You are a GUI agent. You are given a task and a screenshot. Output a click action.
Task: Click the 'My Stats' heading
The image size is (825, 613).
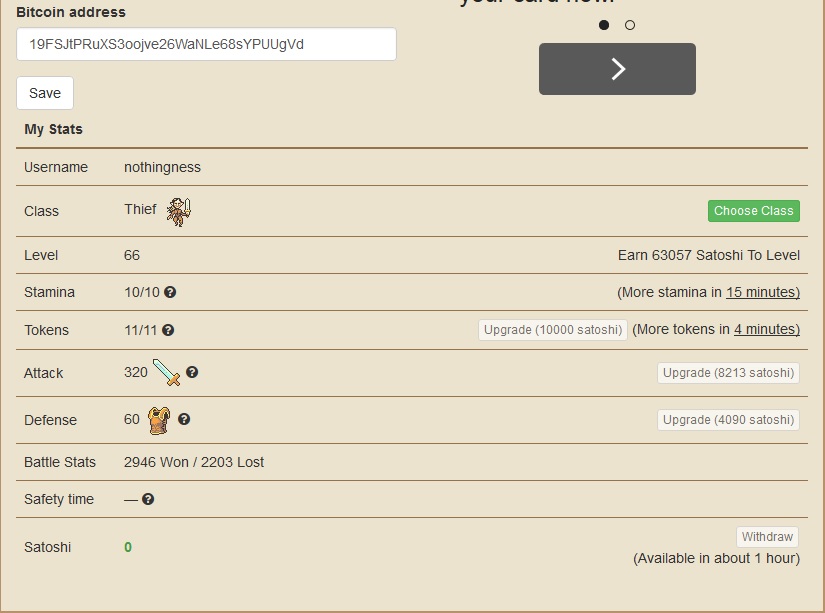(x=54, y=129)
